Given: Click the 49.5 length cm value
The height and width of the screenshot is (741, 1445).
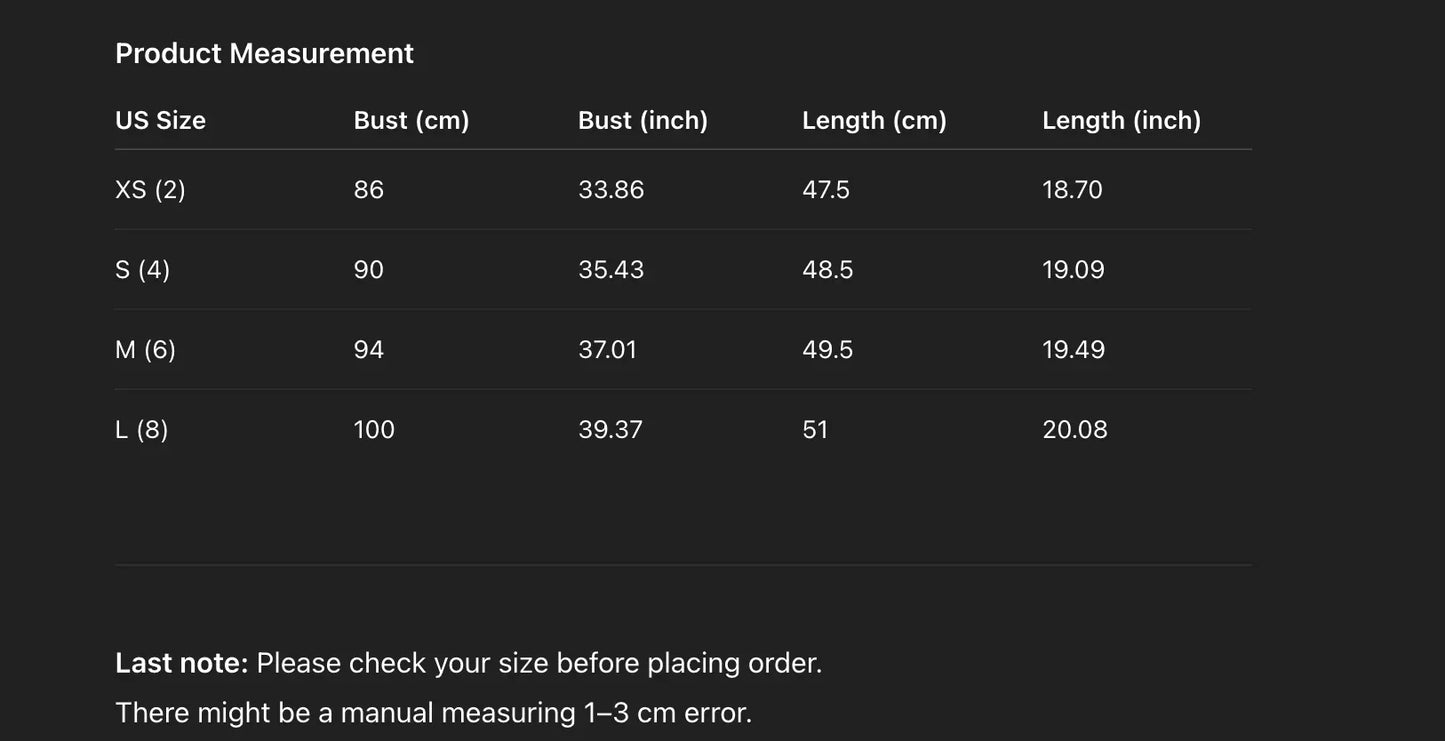Looking at the screenshot, I should click(827, 349).
